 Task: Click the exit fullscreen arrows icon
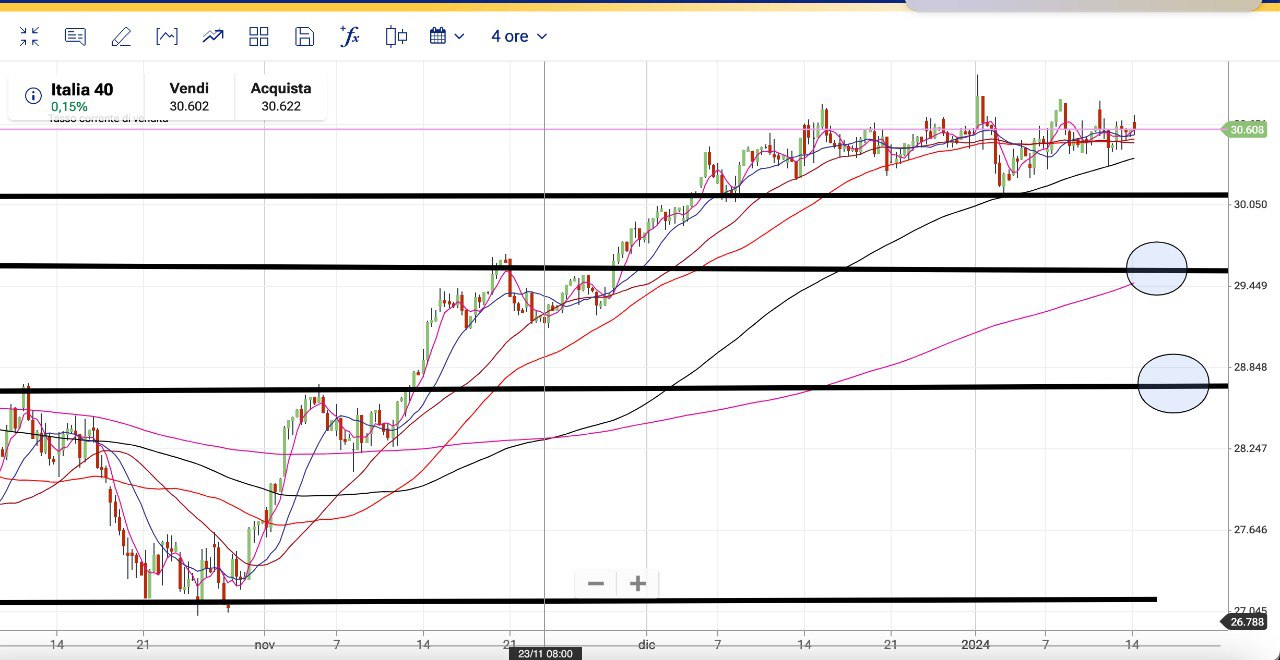30,37
